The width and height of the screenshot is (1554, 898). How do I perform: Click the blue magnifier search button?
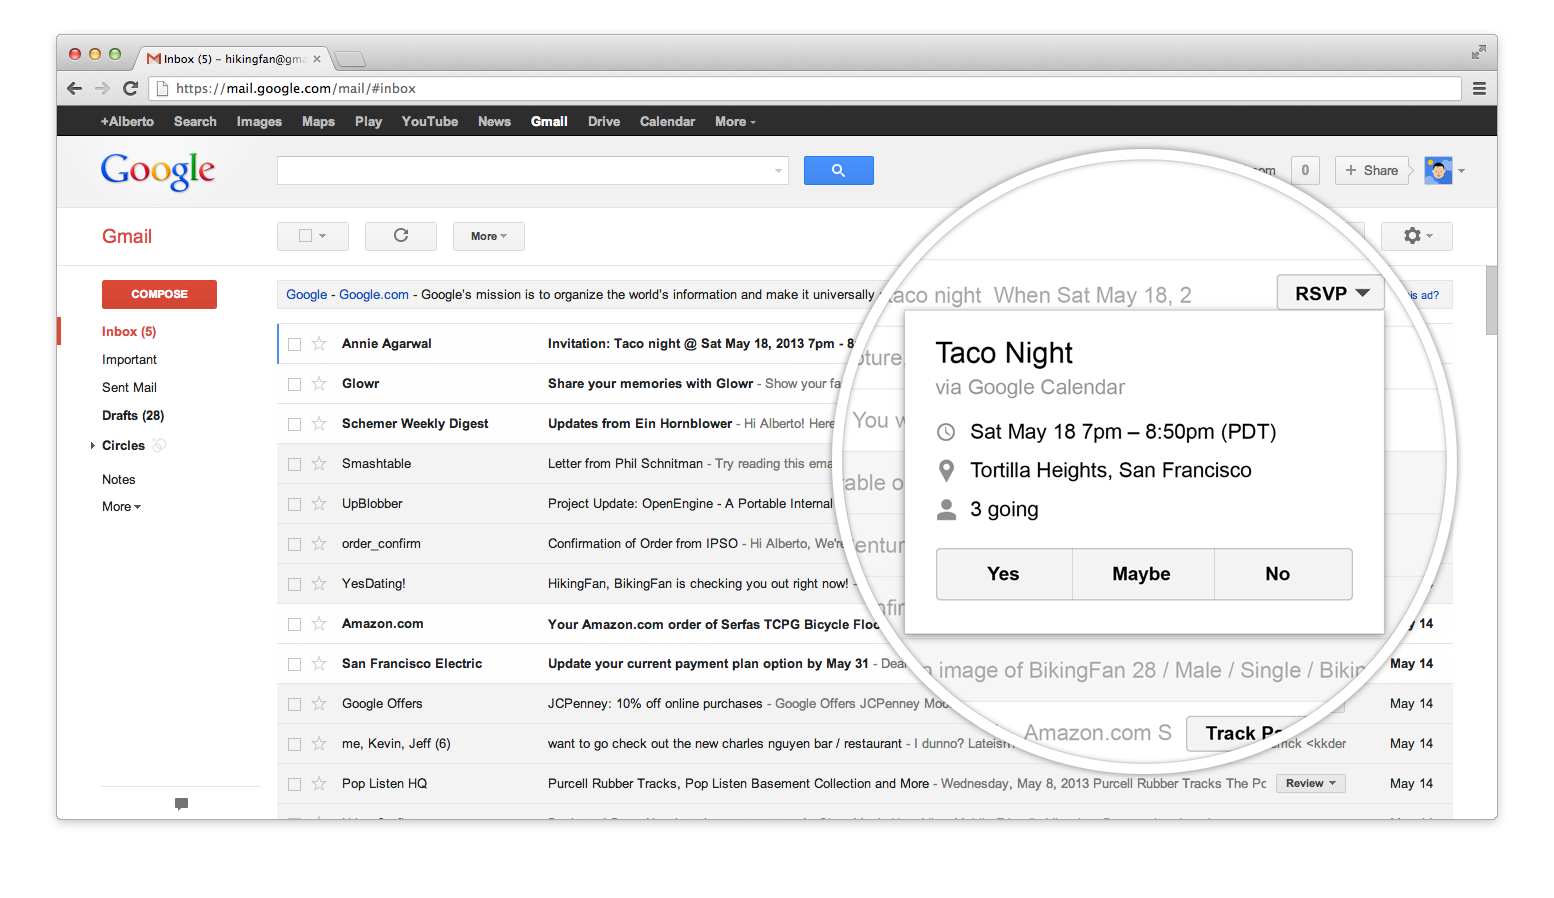click(838, 171)
